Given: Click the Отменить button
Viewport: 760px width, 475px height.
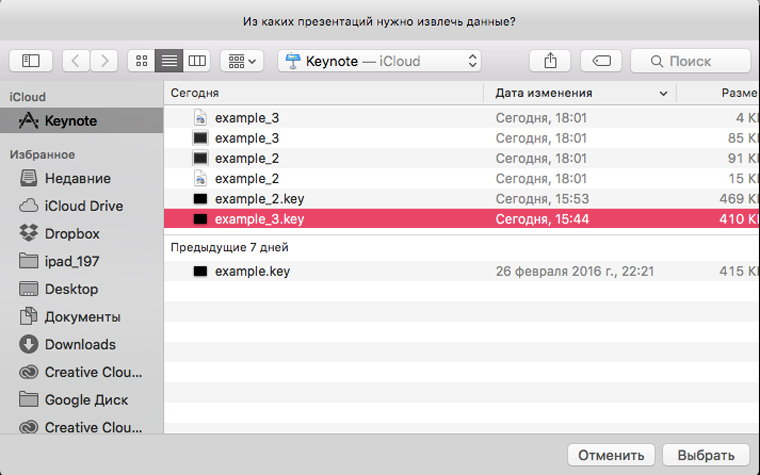Looking at the screenshot, I should (x=611, y=454).
